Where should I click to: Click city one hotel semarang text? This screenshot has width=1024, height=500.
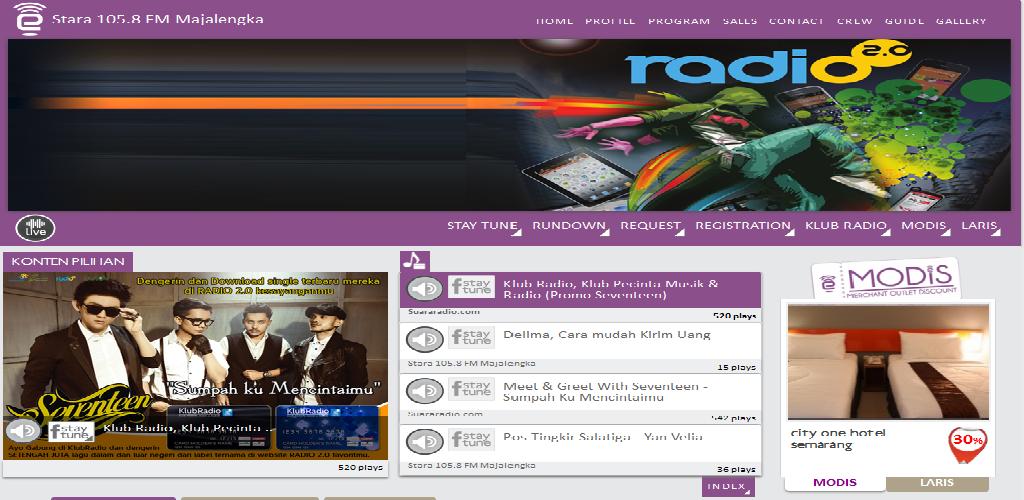tap(838, 439)
